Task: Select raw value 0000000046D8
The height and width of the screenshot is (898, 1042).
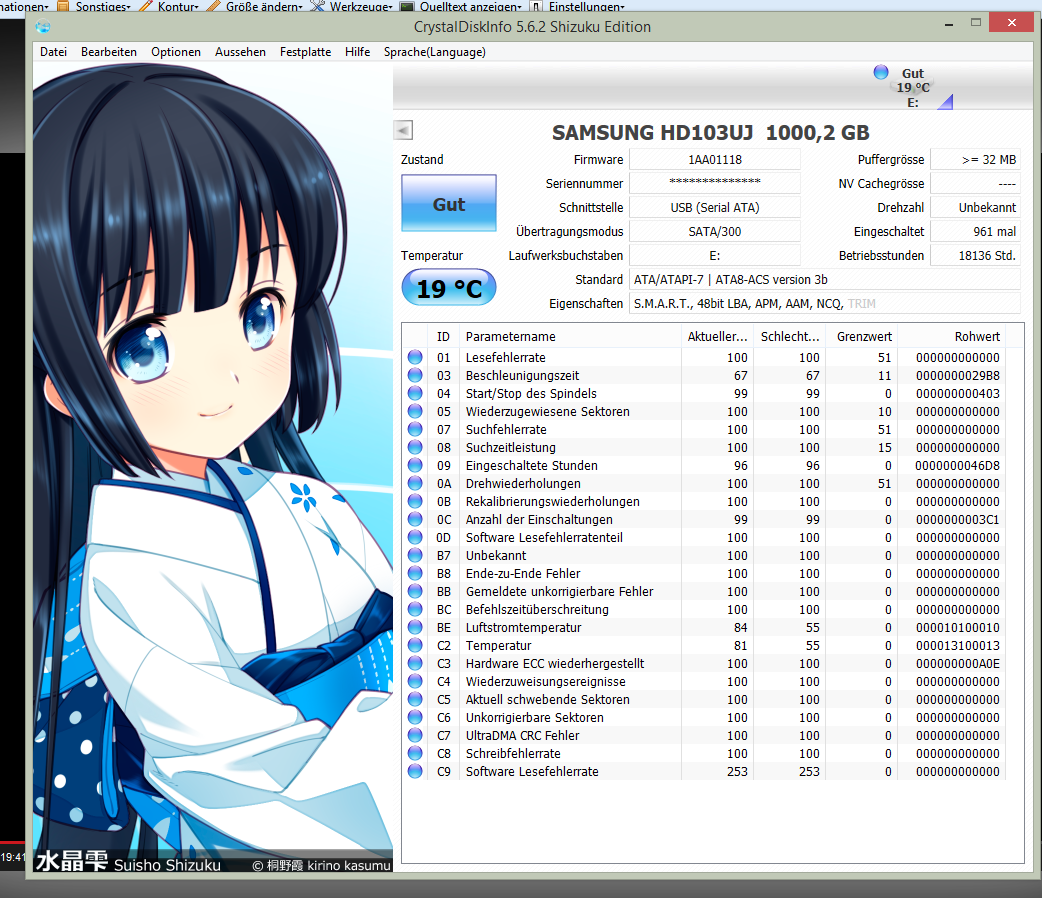Action: coord(957,465)
